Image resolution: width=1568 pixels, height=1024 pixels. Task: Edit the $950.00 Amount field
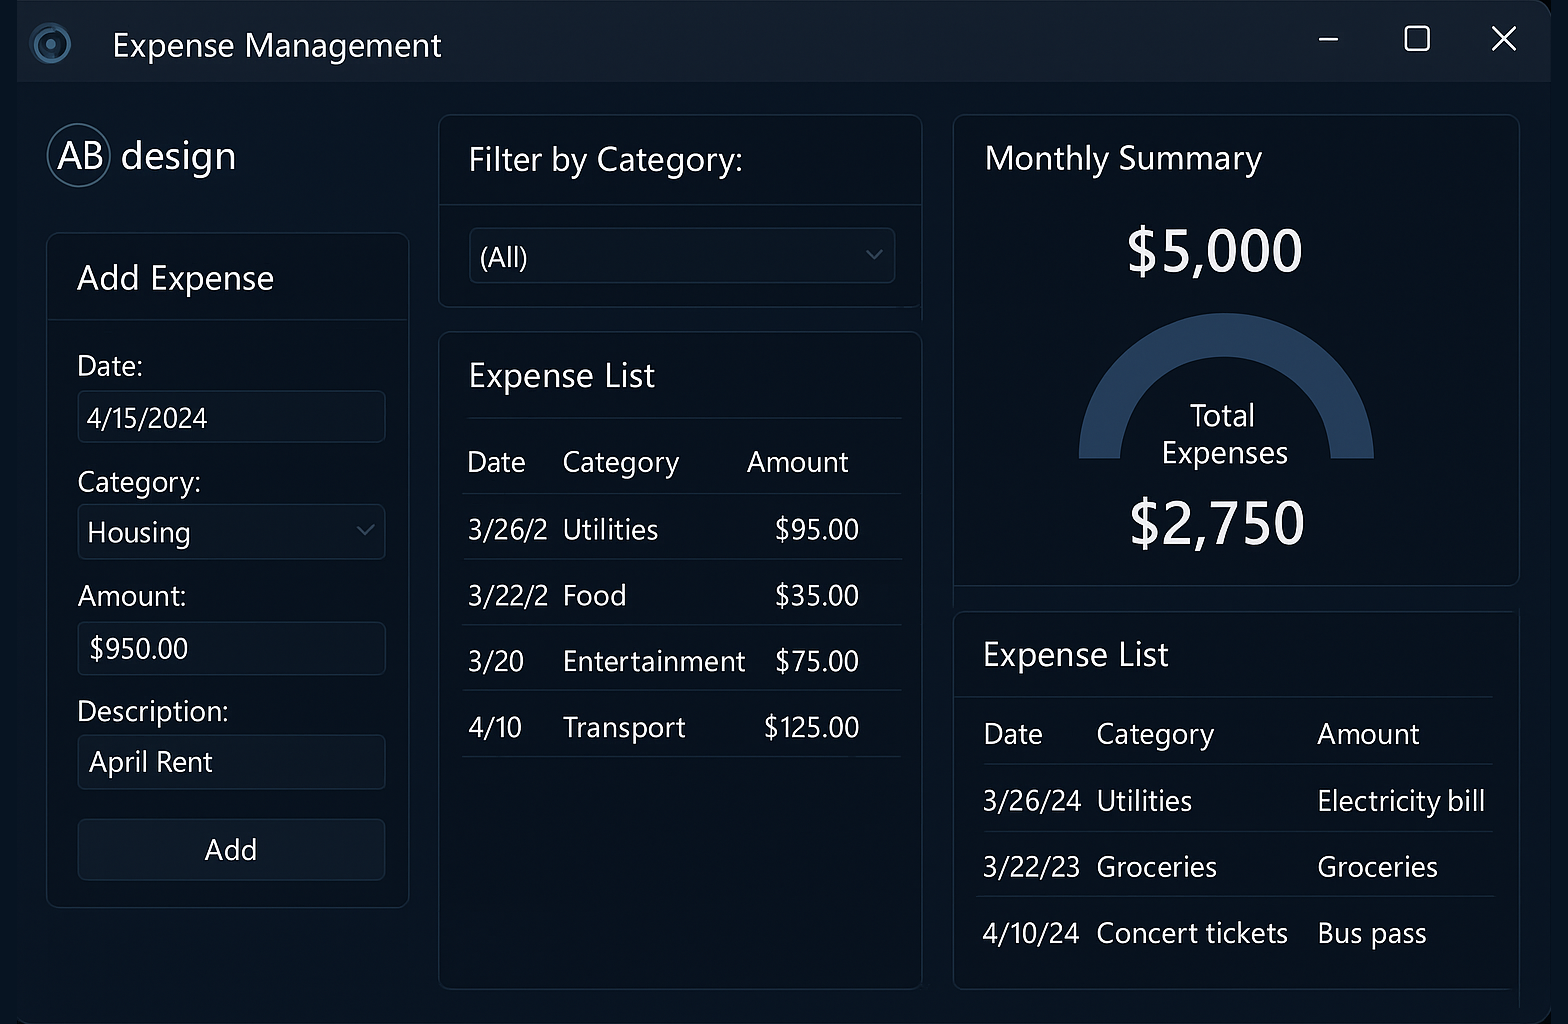pos(231,648)
